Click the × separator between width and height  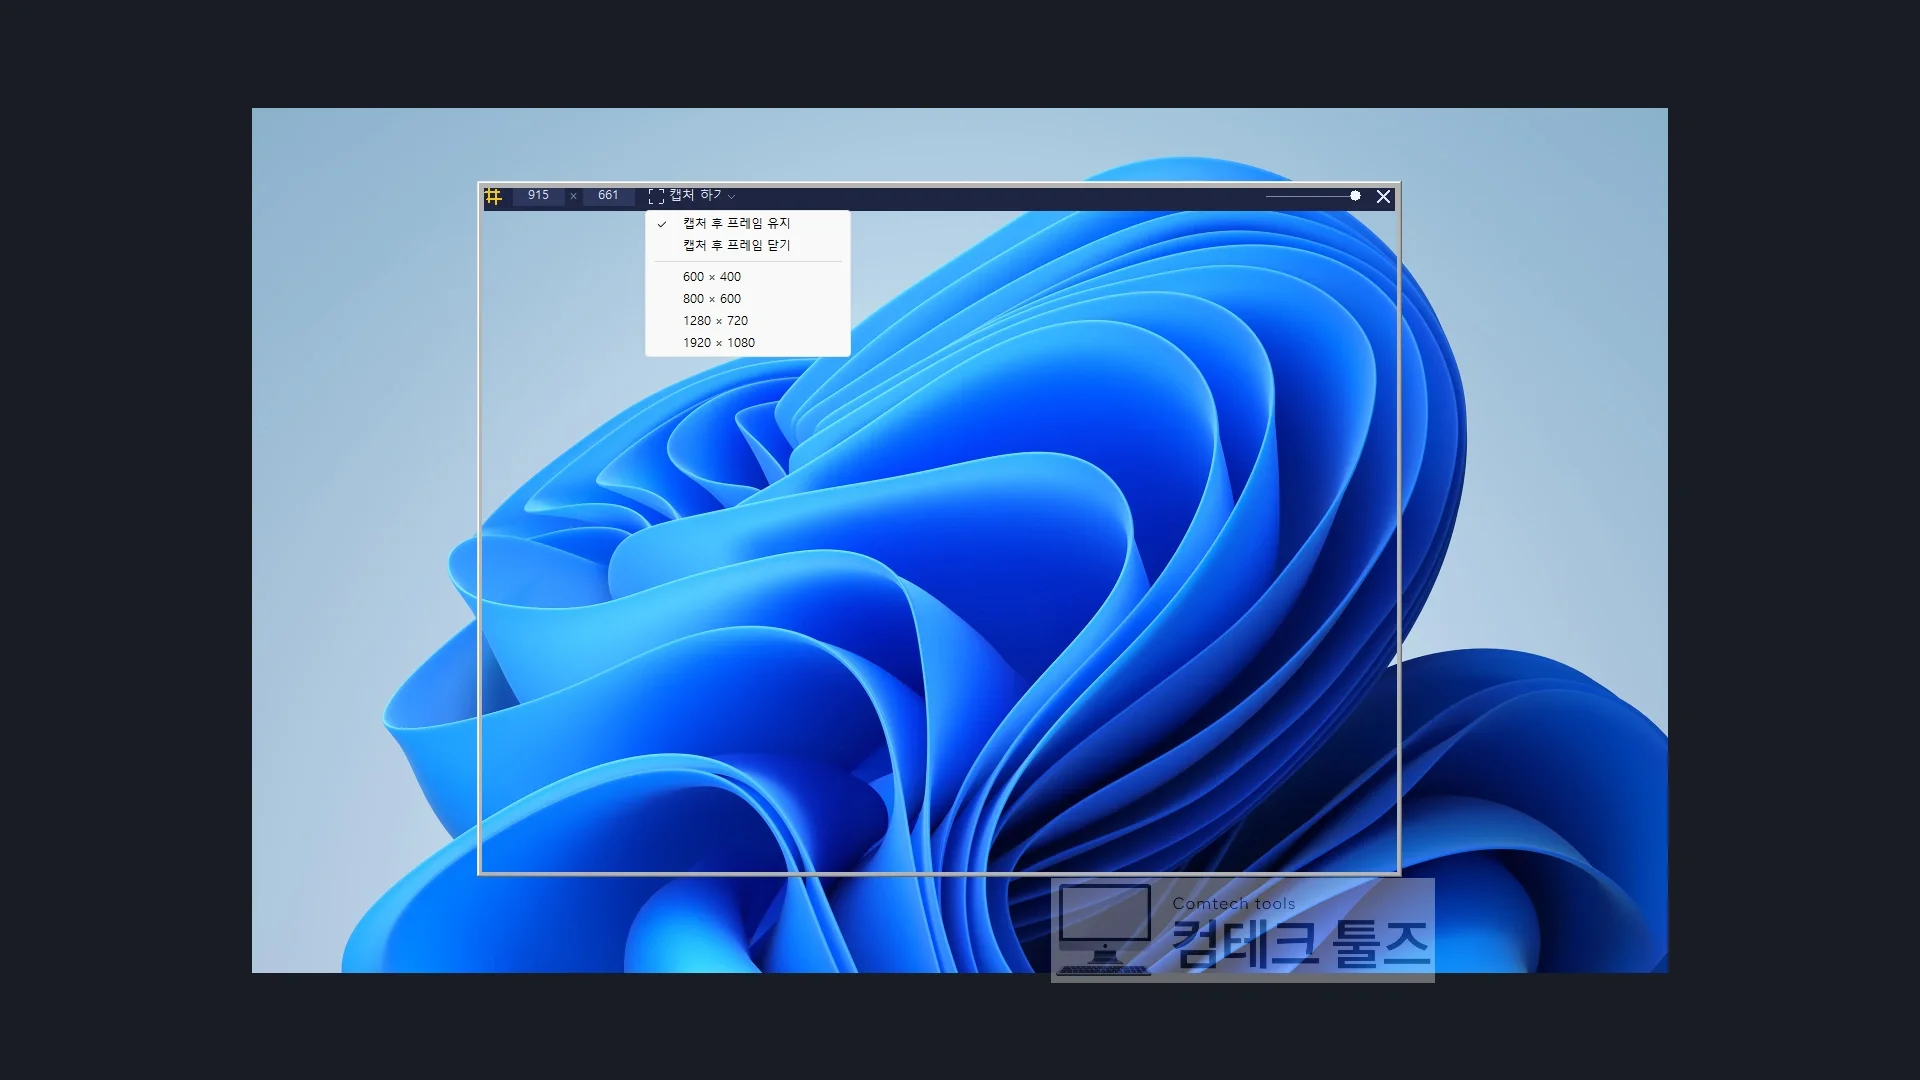click(x=573, y=196)
